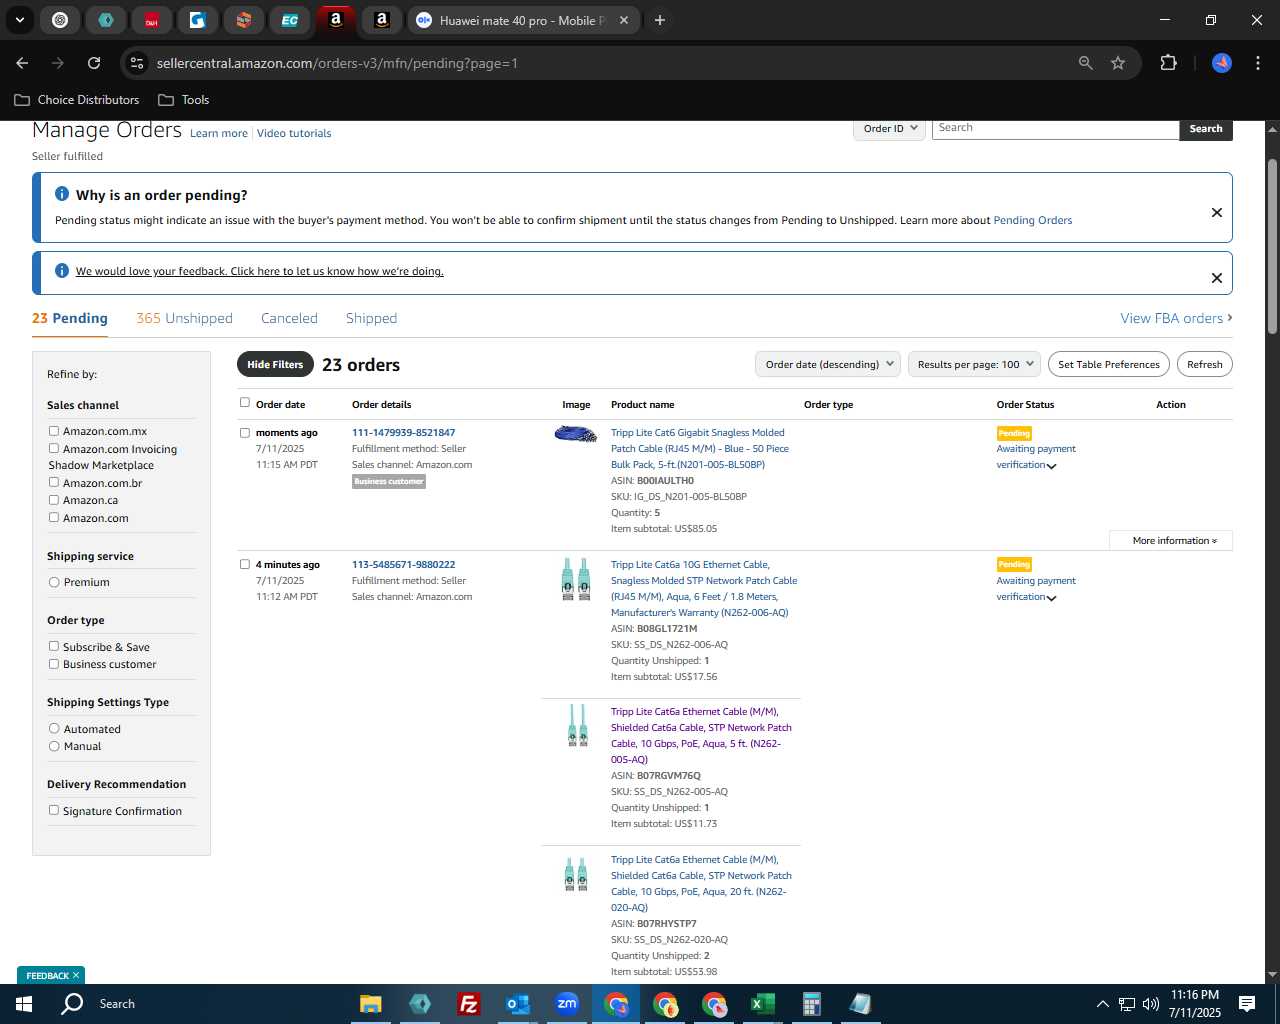Reload the page with refresh icon
Viewport: 1280px width, 1024px height.
[x=94, y=63]
